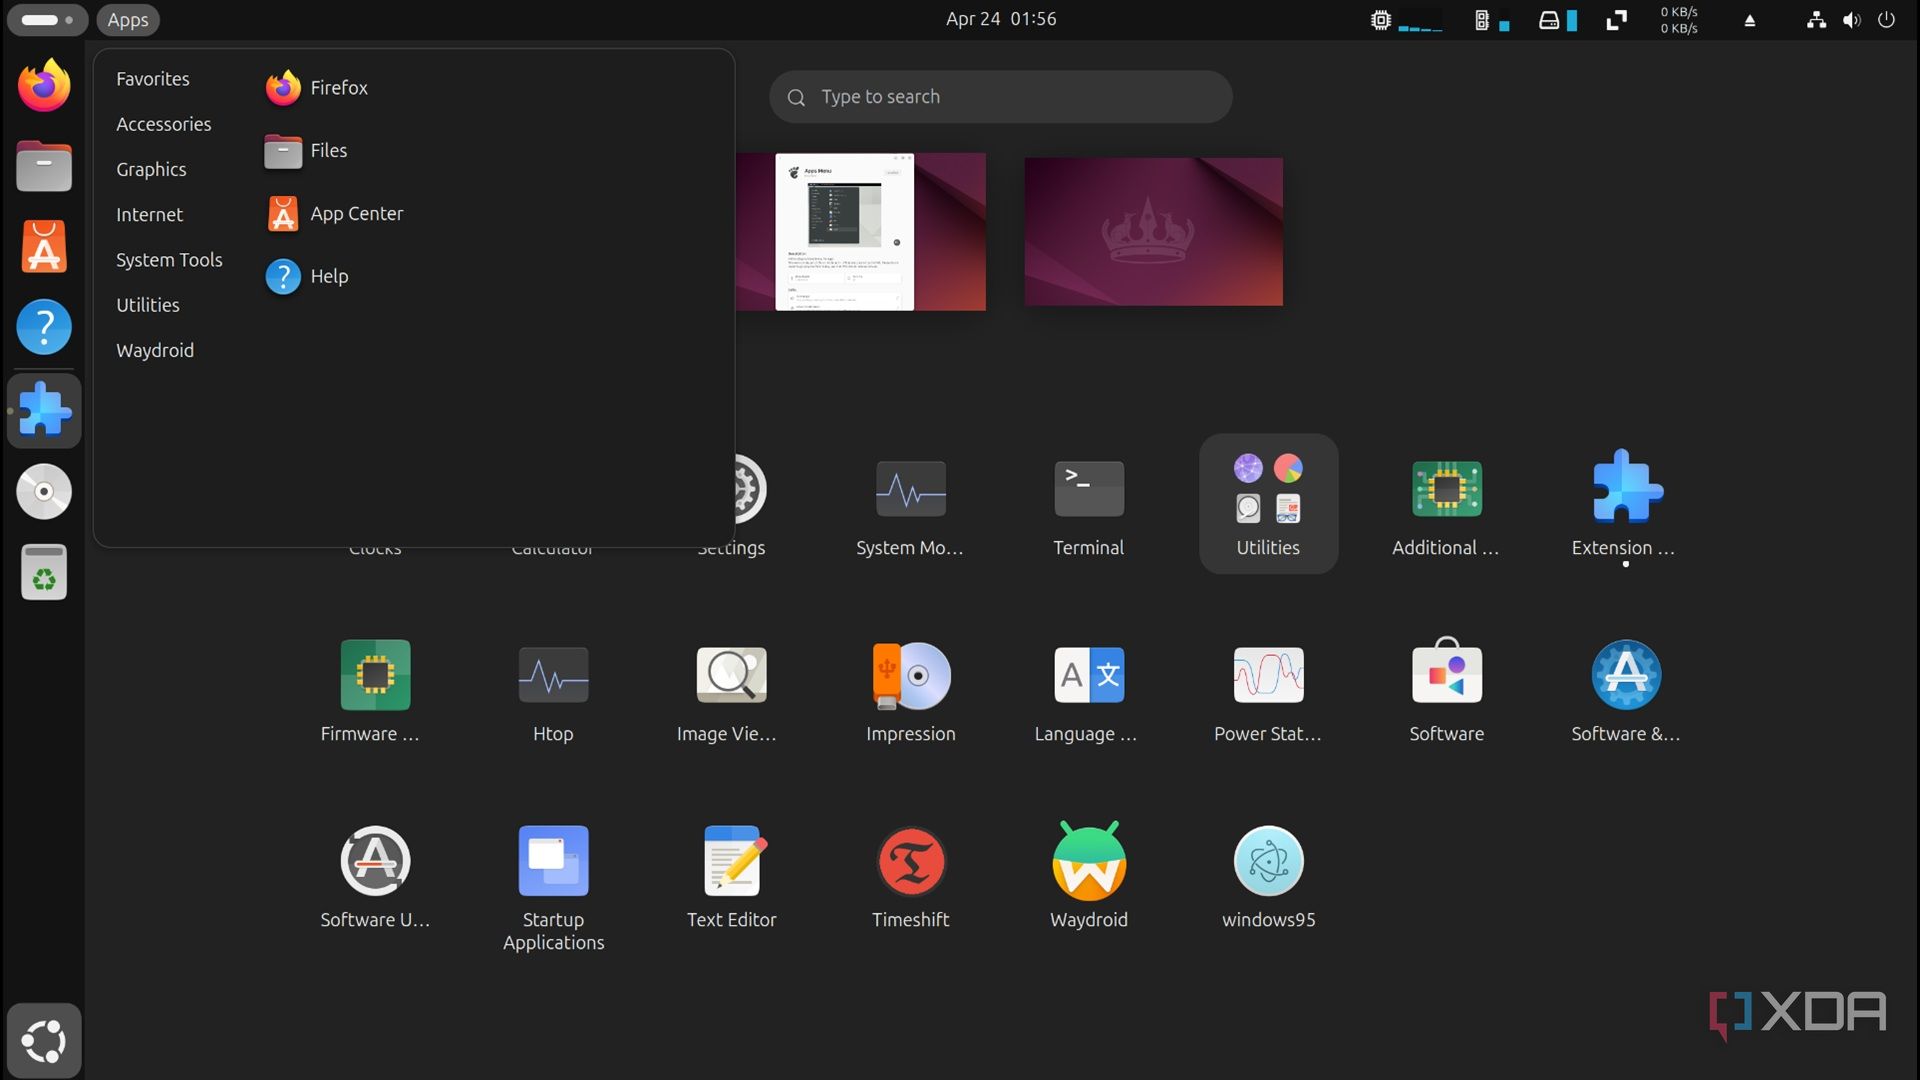This screenshot has height=1080, width=1920.
Task: Click the eject triangle icon in top bar
Action: coord(1750,20)
